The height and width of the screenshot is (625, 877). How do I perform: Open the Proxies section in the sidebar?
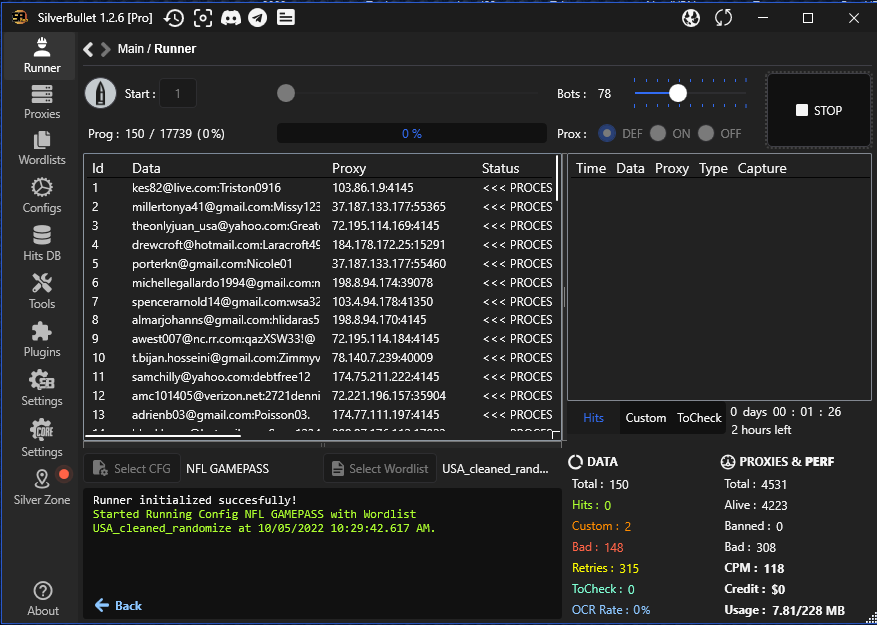click(x=41, y=102)
